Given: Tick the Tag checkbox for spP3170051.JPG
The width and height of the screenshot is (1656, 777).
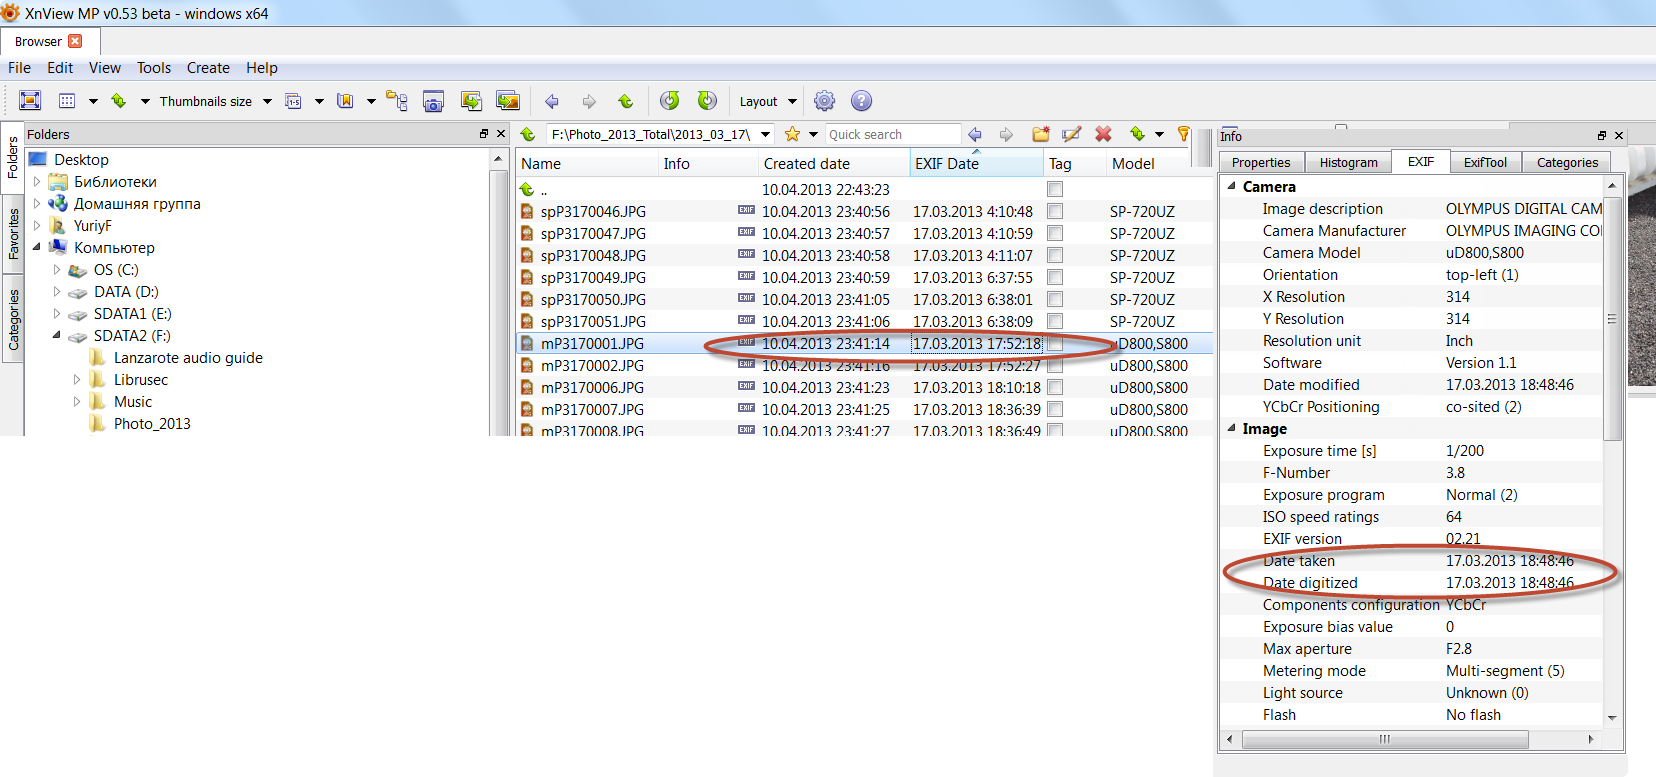Looking at the screenshot, I should click(x=1055, y=321).
